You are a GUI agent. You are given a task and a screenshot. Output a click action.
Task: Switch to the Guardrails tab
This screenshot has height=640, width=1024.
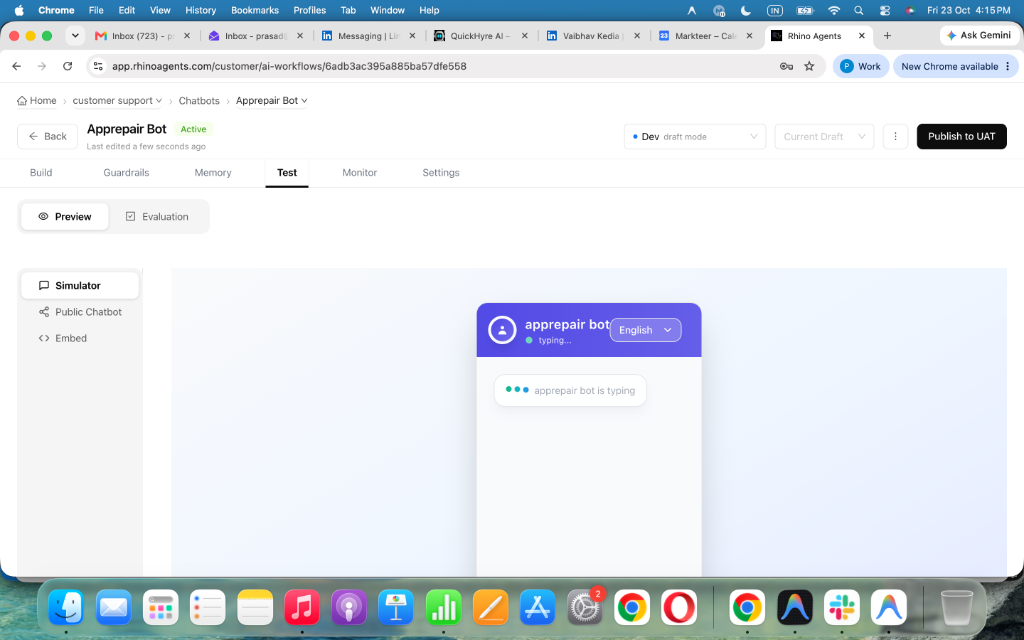pos(126,172)
